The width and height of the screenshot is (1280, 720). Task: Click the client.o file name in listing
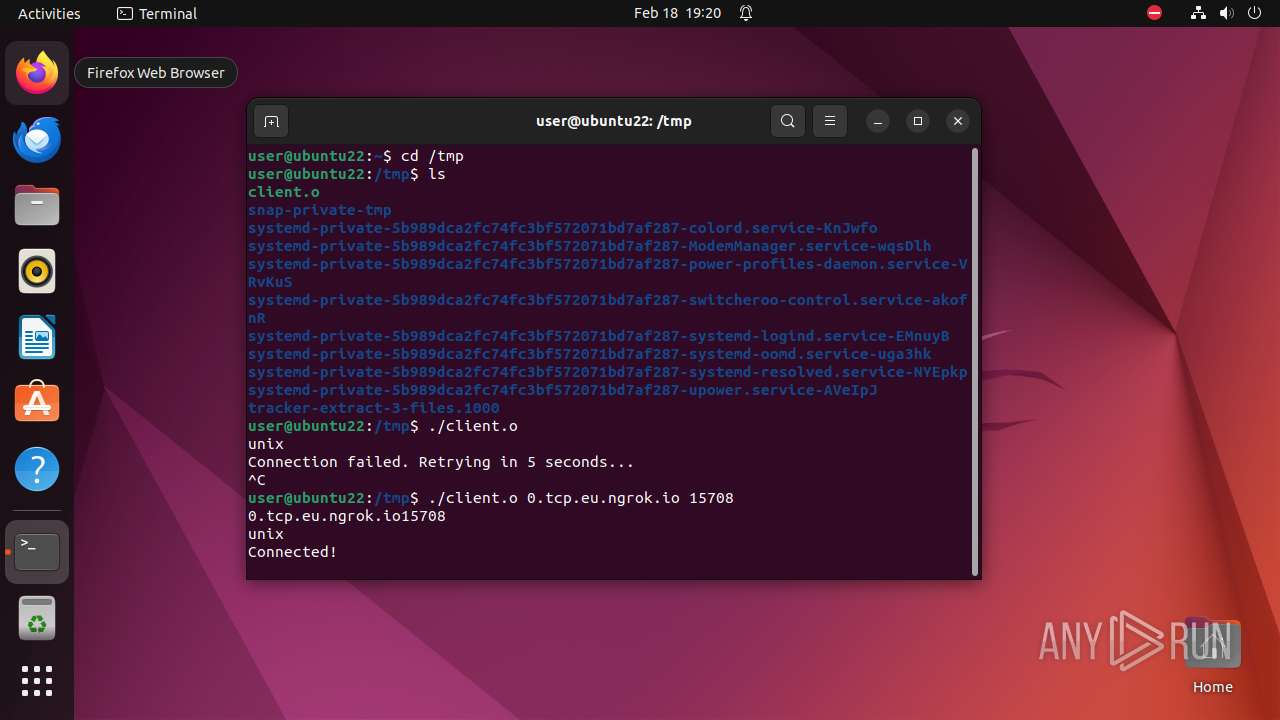284,192
